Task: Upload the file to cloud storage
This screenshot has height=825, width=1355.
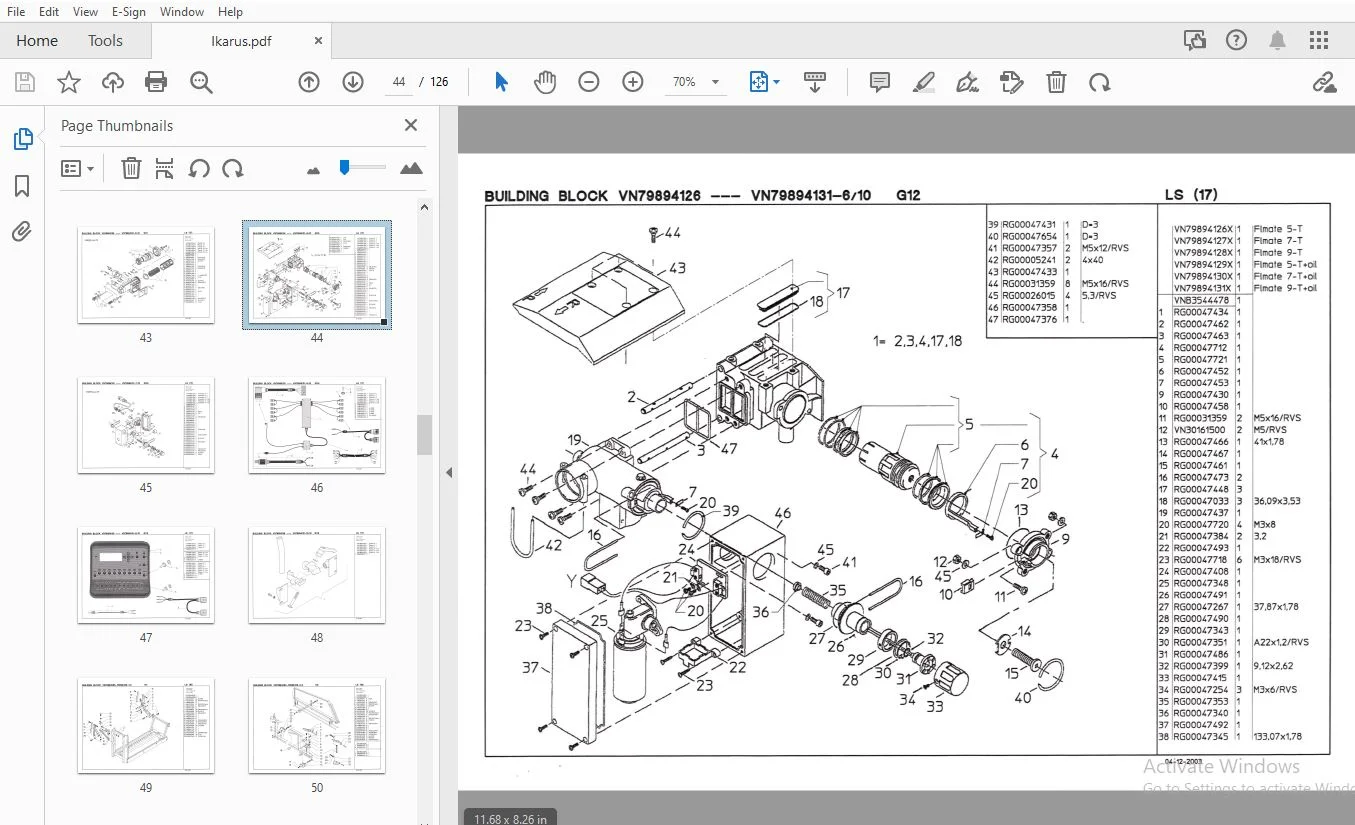Action: coord(112,82)
